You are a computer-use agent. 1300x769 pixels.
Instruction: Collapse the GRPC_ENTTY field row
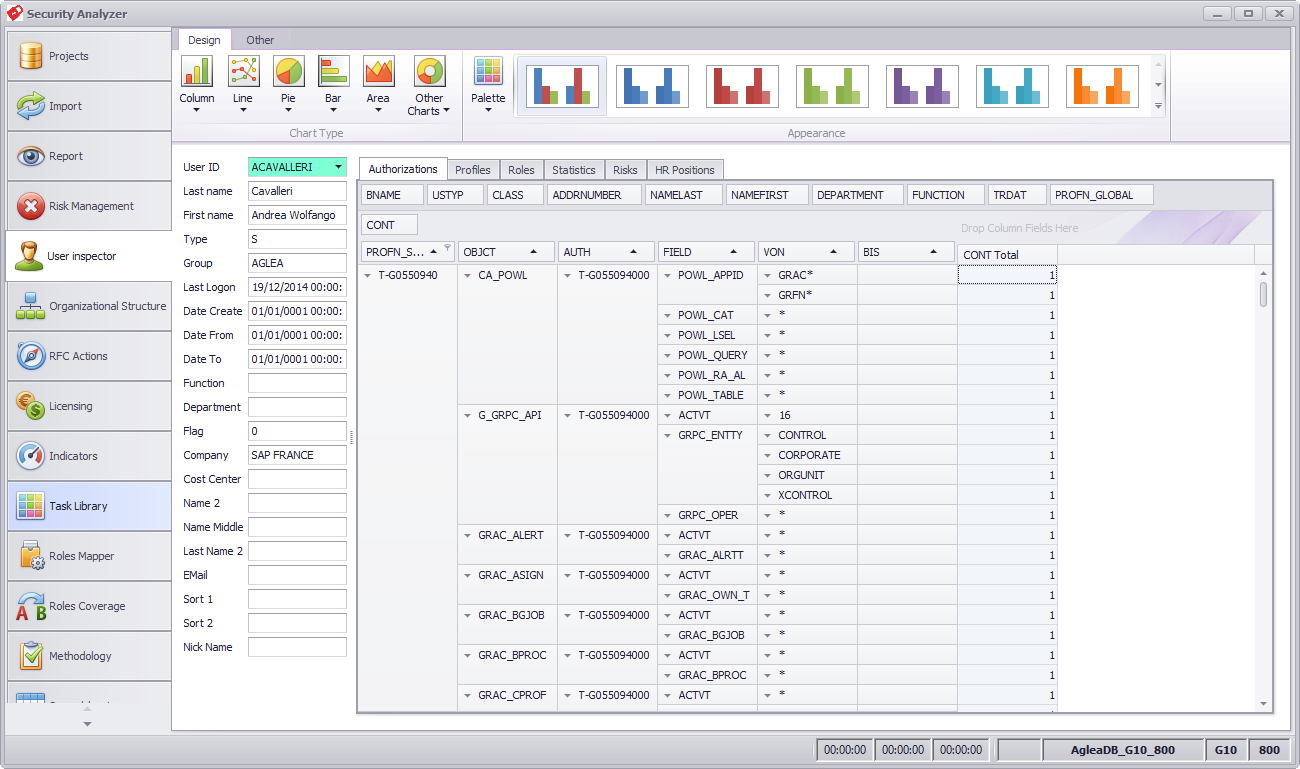coord(668,435)
